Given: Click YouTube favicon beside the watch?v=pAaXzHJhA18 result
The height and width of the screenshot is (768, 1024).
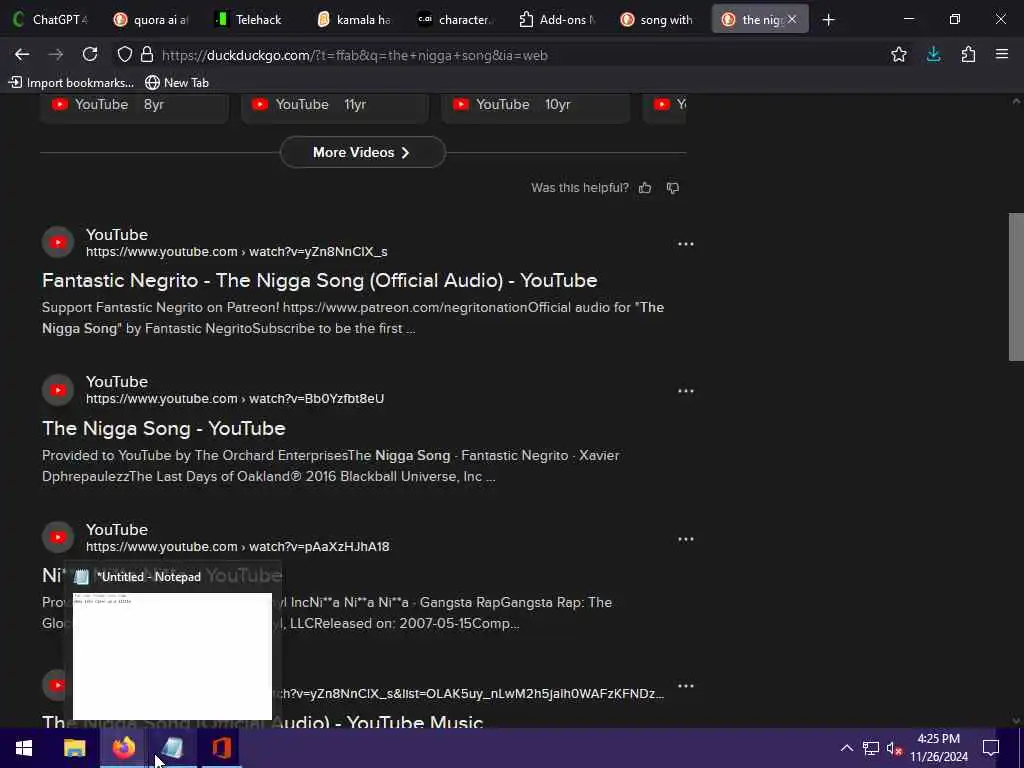Looking at the screenshot, I should 58,537.
